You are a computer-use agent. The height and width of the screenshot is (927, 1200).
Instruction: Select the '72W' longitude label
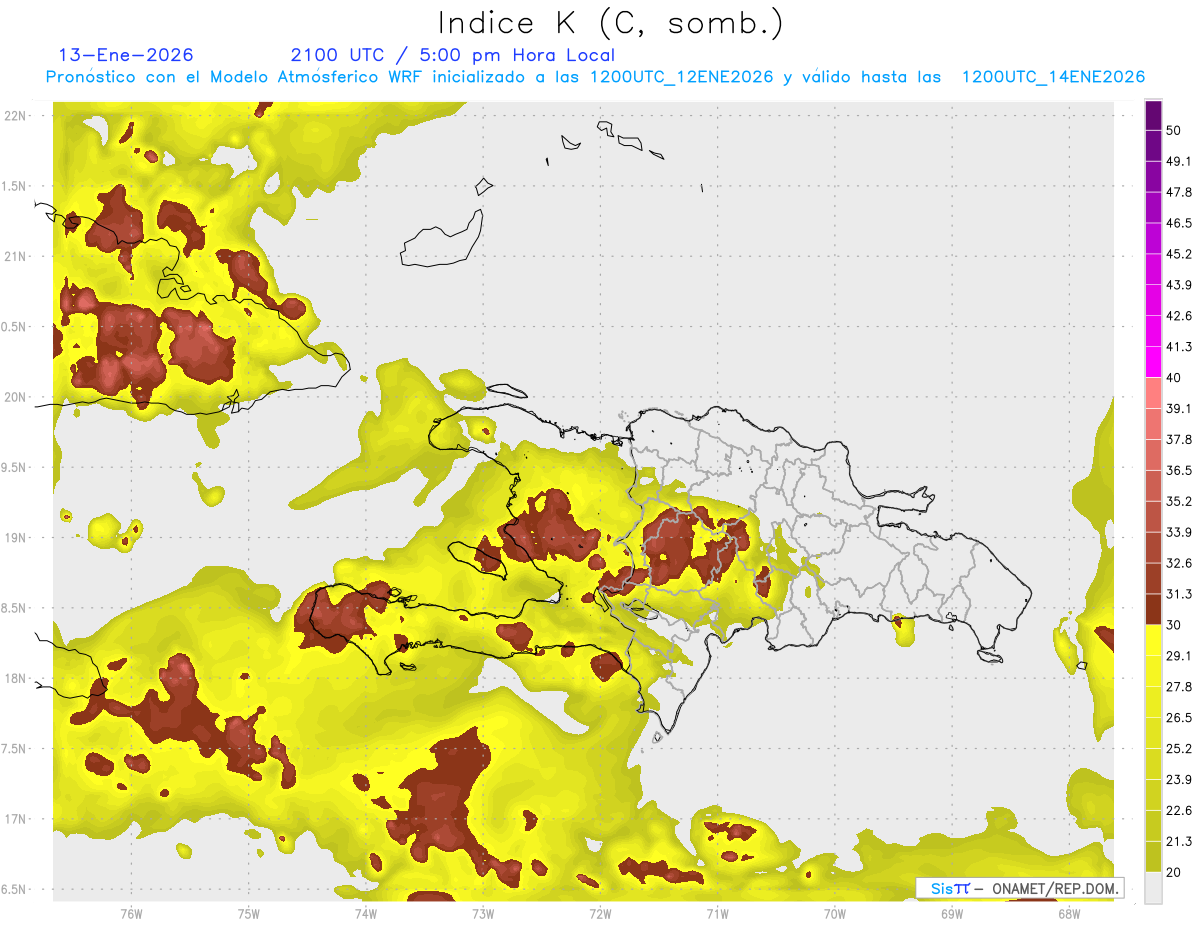pos(600,914)
